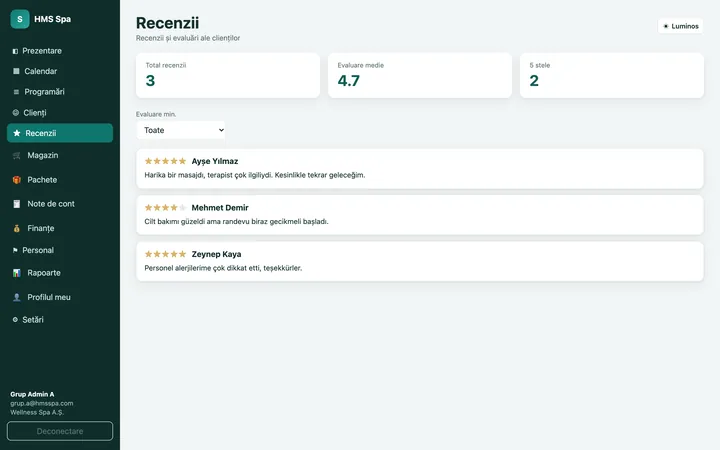This screenshot has height=450, width=720.
Task: Click the Finanțe money bag icon
Action: (17, 228)
